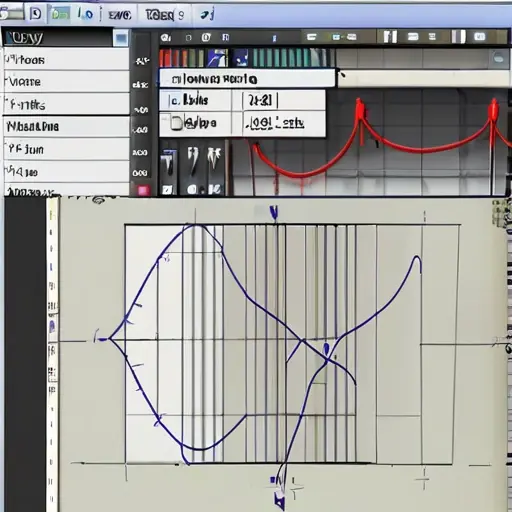
Task: Click the round D-shaped icon in dark toolbar
Action: point(206,37)
